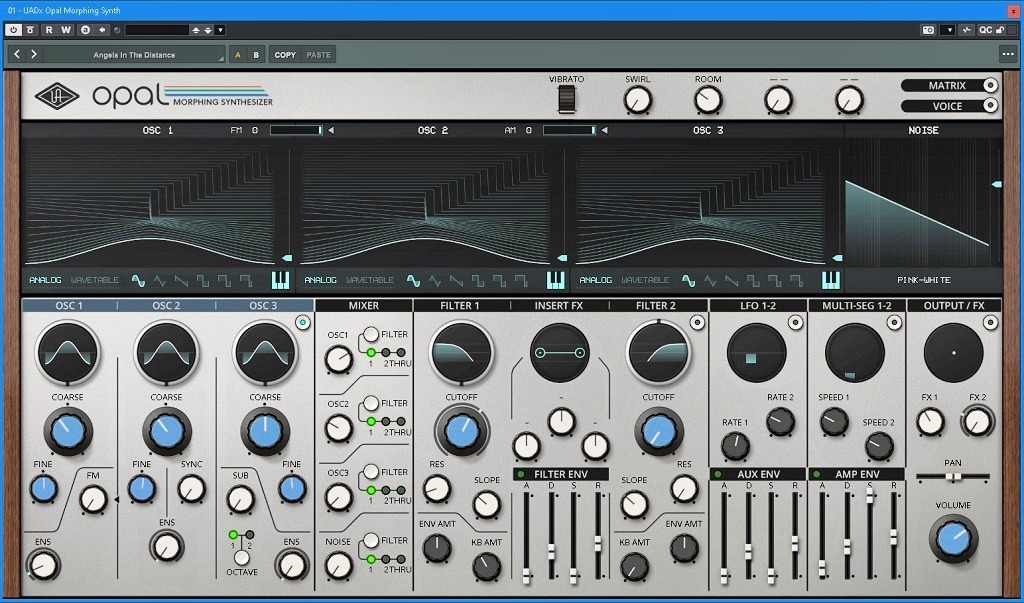Select the FILTER 1 section tab
The width and height of the screenshot is (1024, 603).
point(460,306)
